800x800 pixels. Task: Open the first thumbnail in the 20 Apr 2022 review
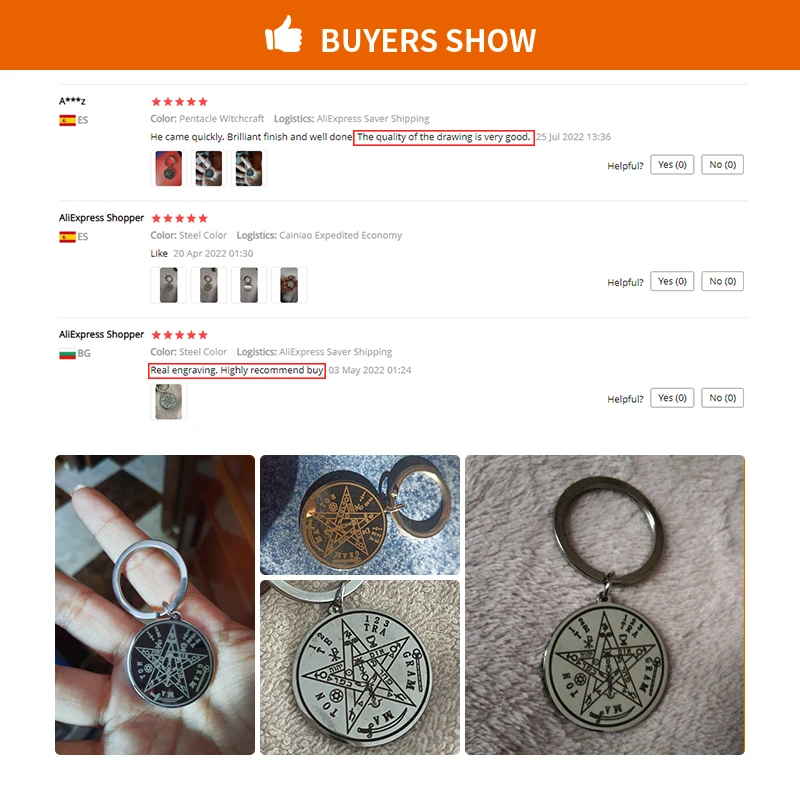(168, 285)
